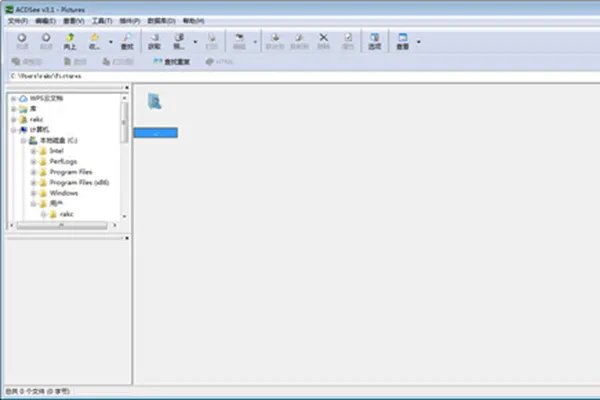Click the path address field
This screenshot has height=400, width=600.
pyautogui.click(x=304, y=76)
